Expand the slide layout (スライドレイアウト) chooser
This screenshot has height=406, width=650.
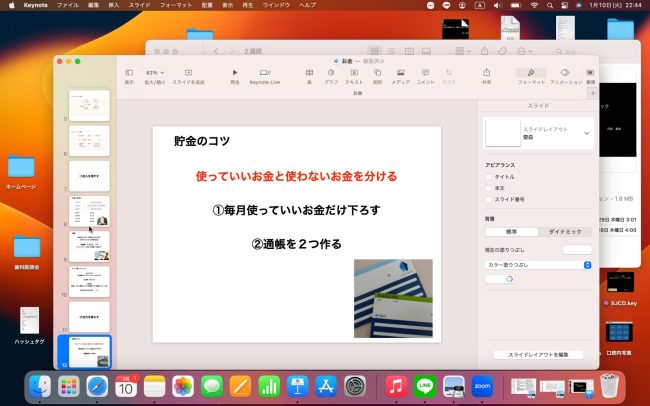point(586,133)
